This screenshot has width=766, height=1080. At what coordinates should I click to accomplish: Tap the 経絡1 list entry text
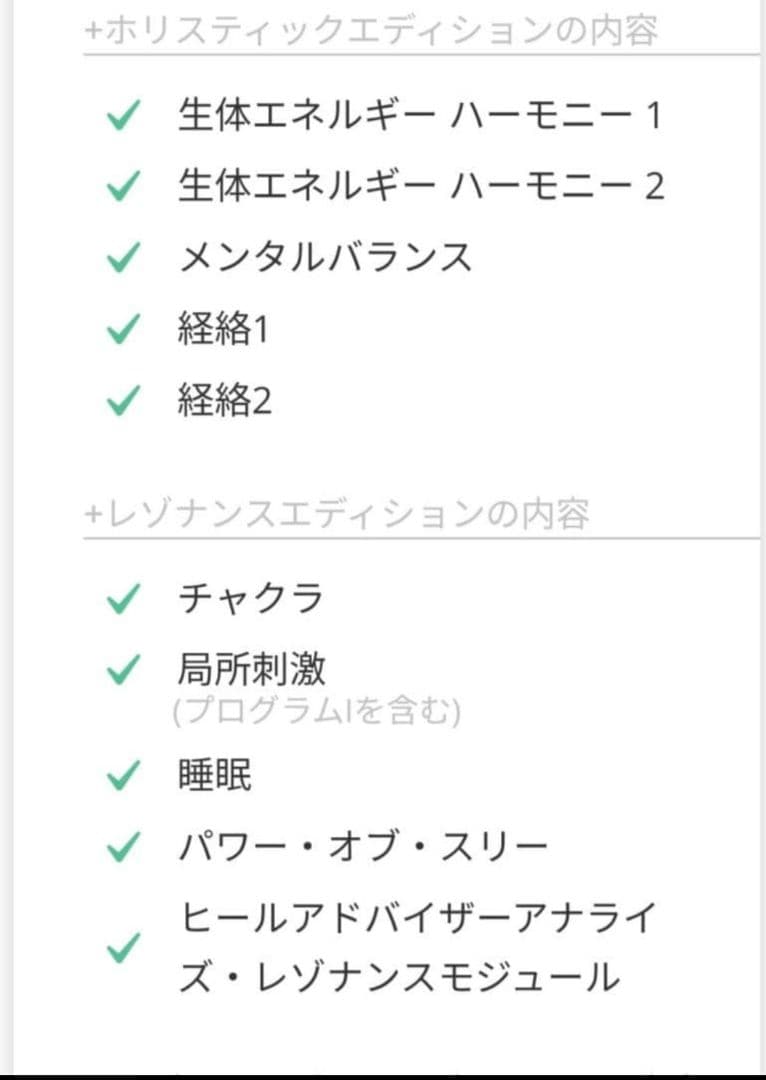tap(224, 330)
